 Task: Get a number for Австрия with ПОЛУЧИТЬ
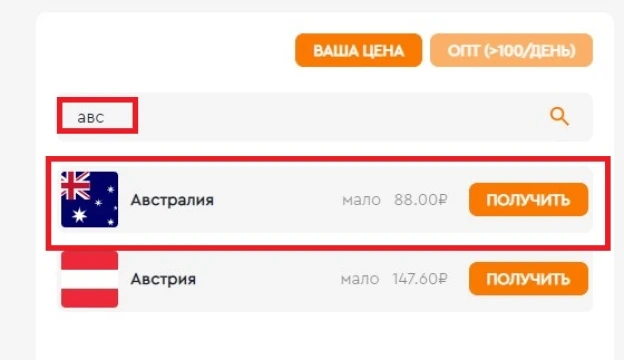[528, 279]
